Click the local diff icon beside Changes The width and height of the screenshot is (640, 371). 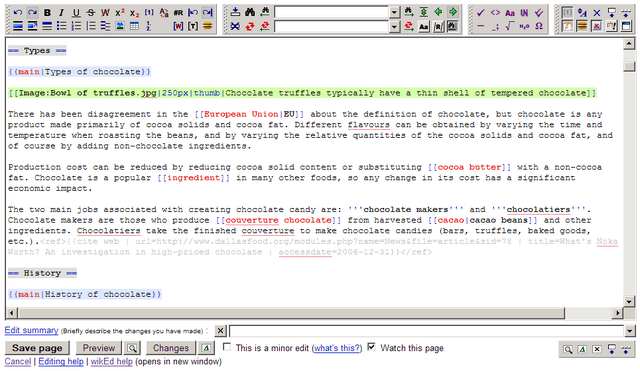[206, 348]
